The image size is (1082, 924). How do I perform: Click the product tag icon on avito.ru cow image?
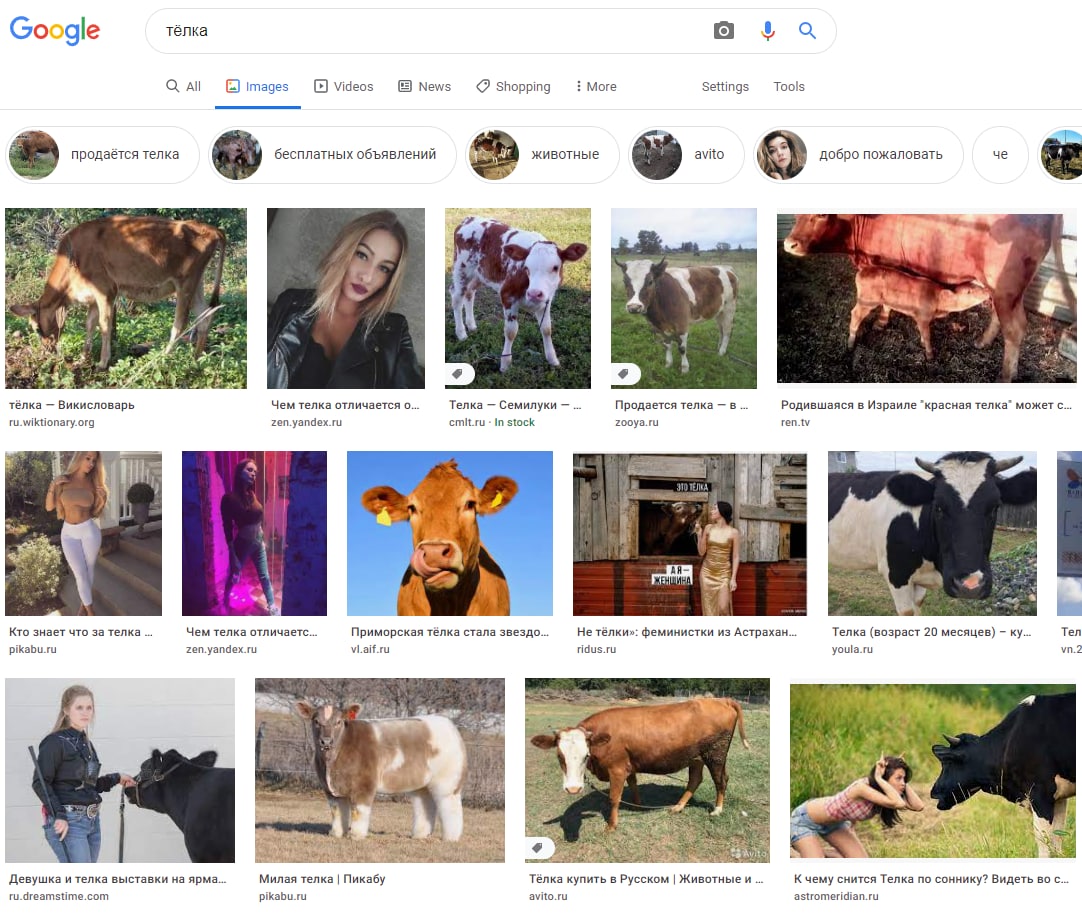coord(539,848)
